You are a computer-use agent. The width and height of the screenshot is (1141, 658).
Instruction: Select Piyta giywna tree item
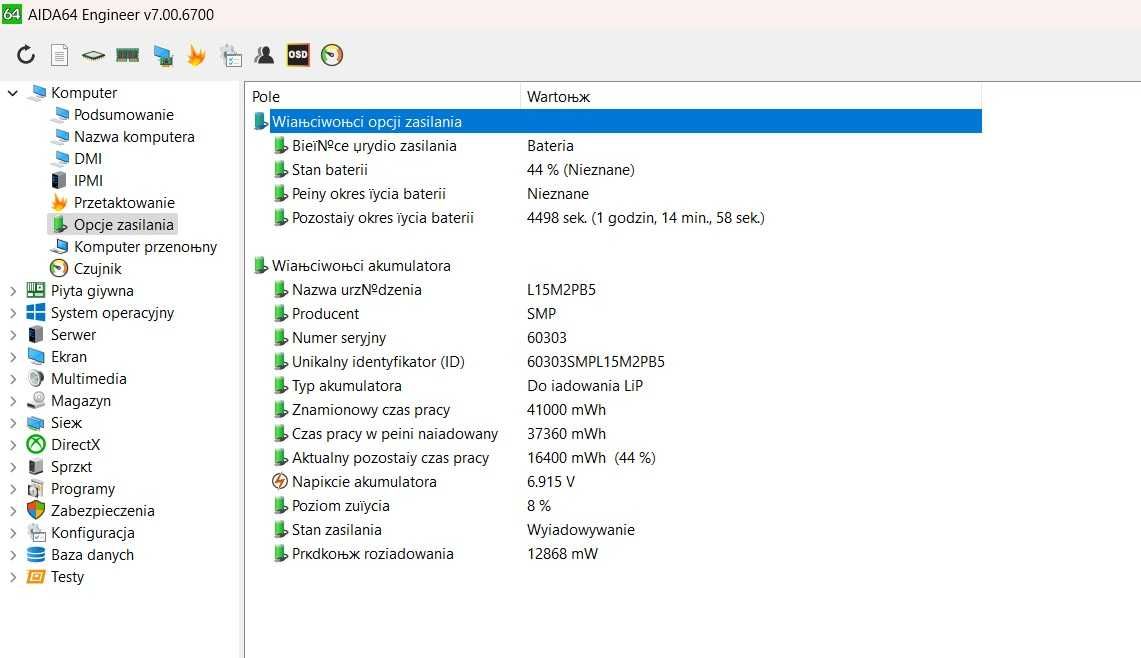[x=92, y=291]
